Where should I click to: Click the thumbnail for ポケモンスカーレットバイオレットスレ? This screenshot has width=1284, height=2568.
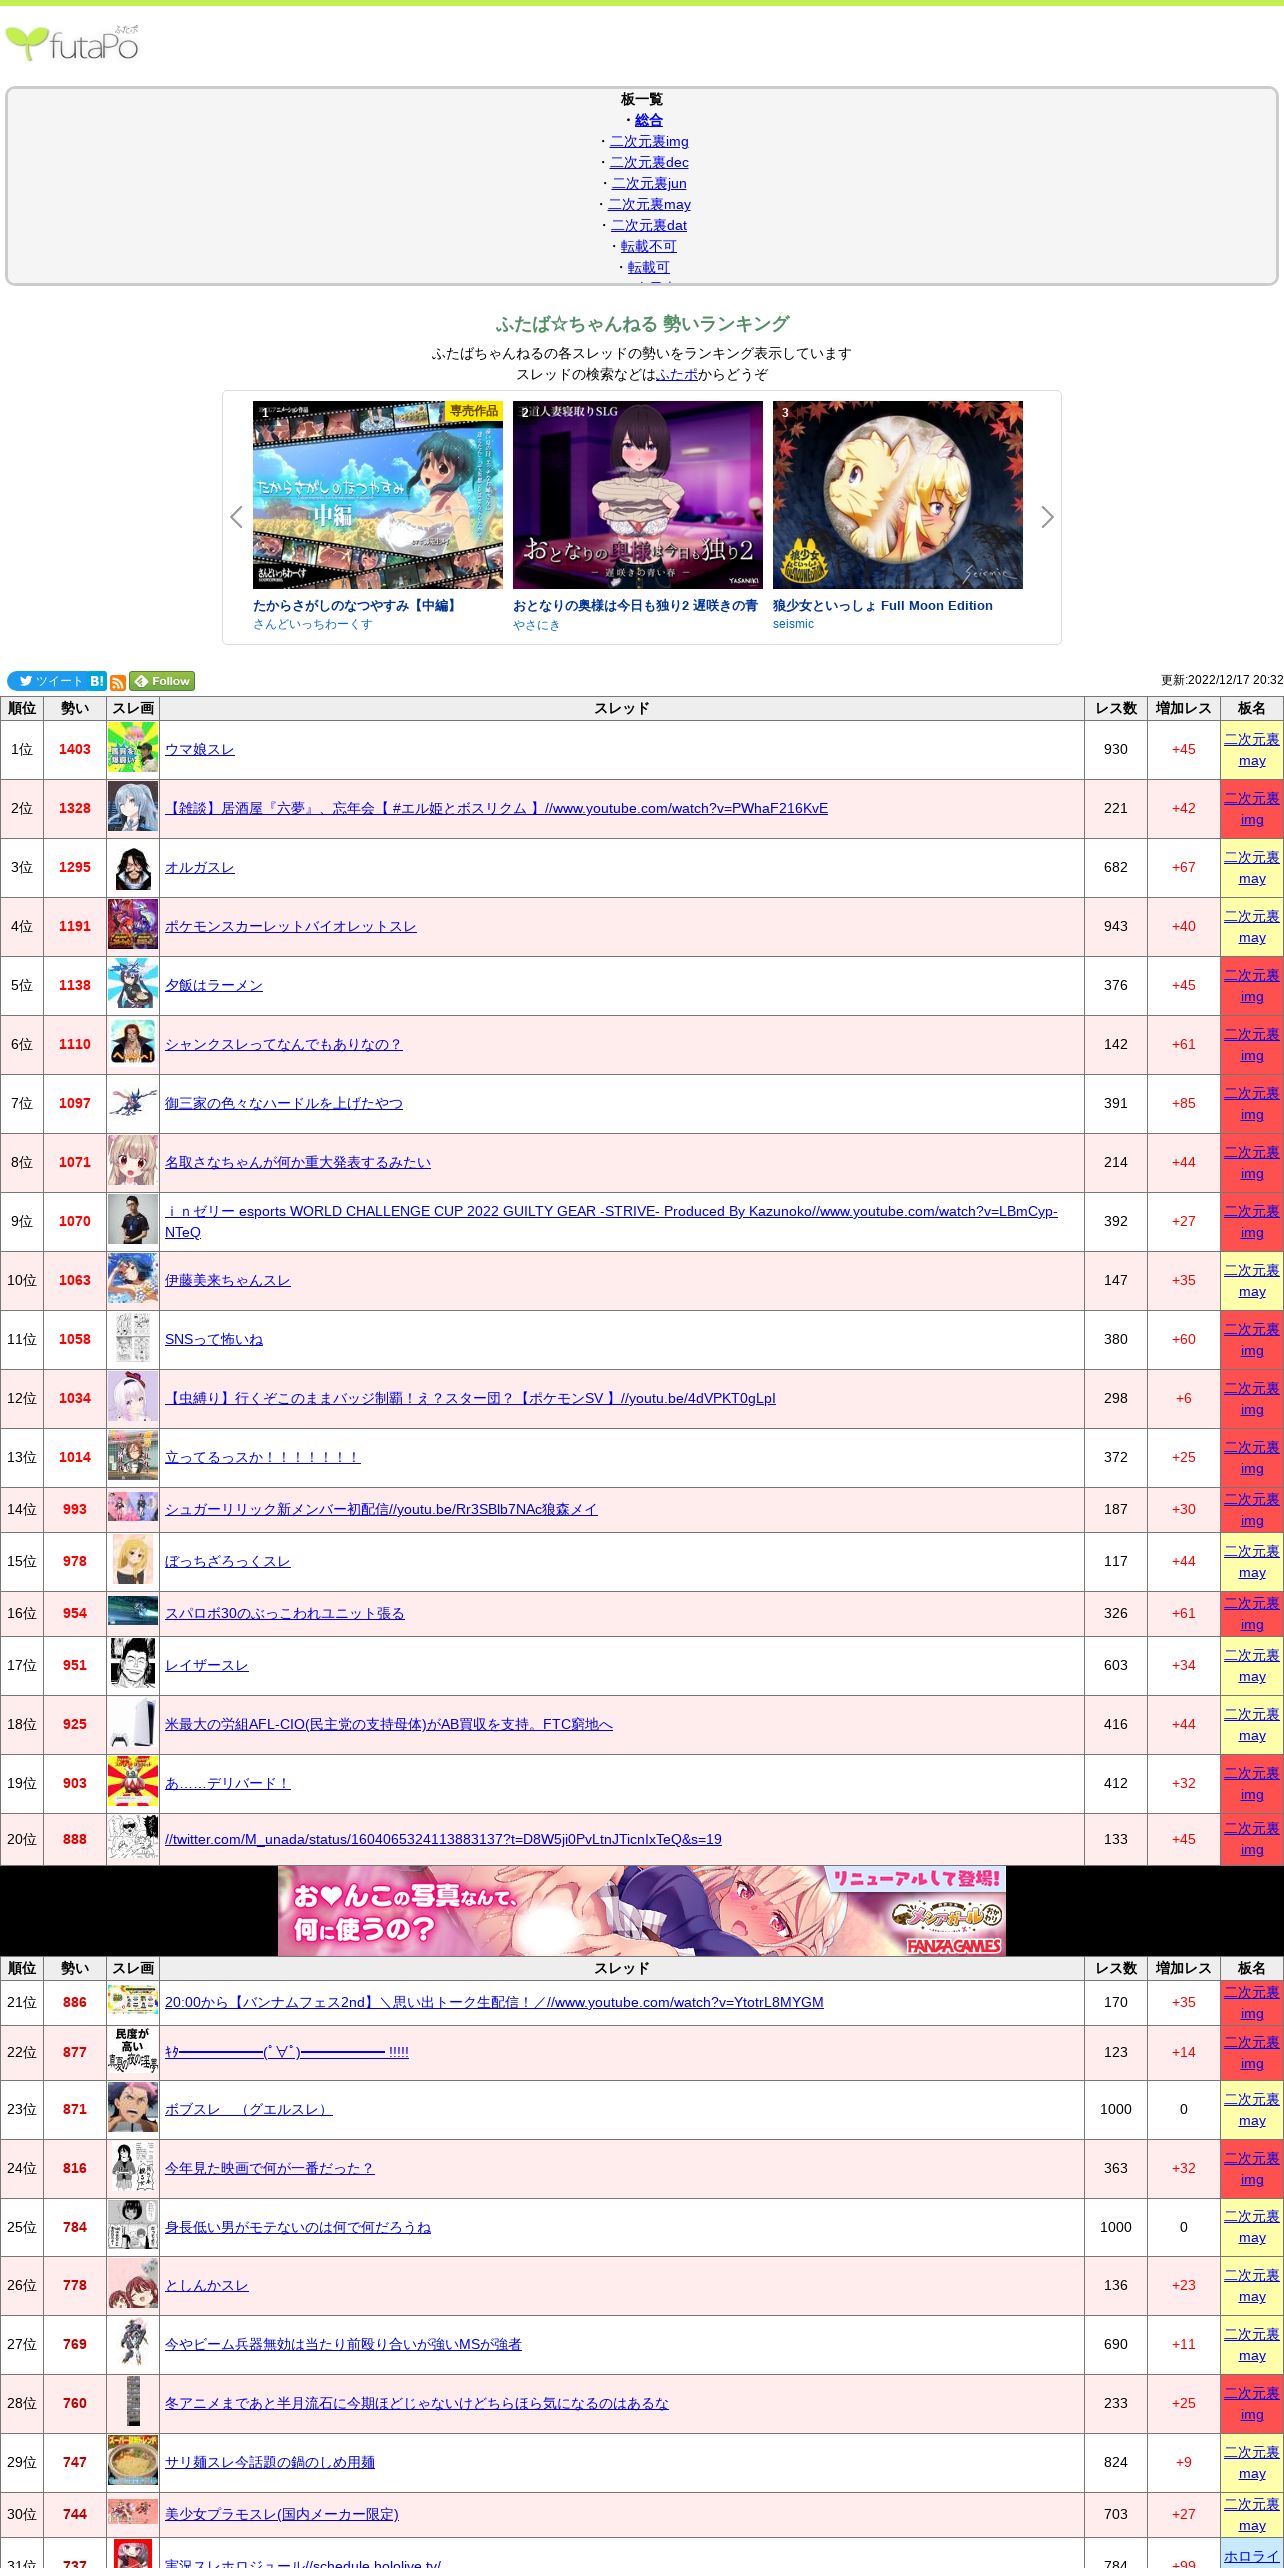133,926
